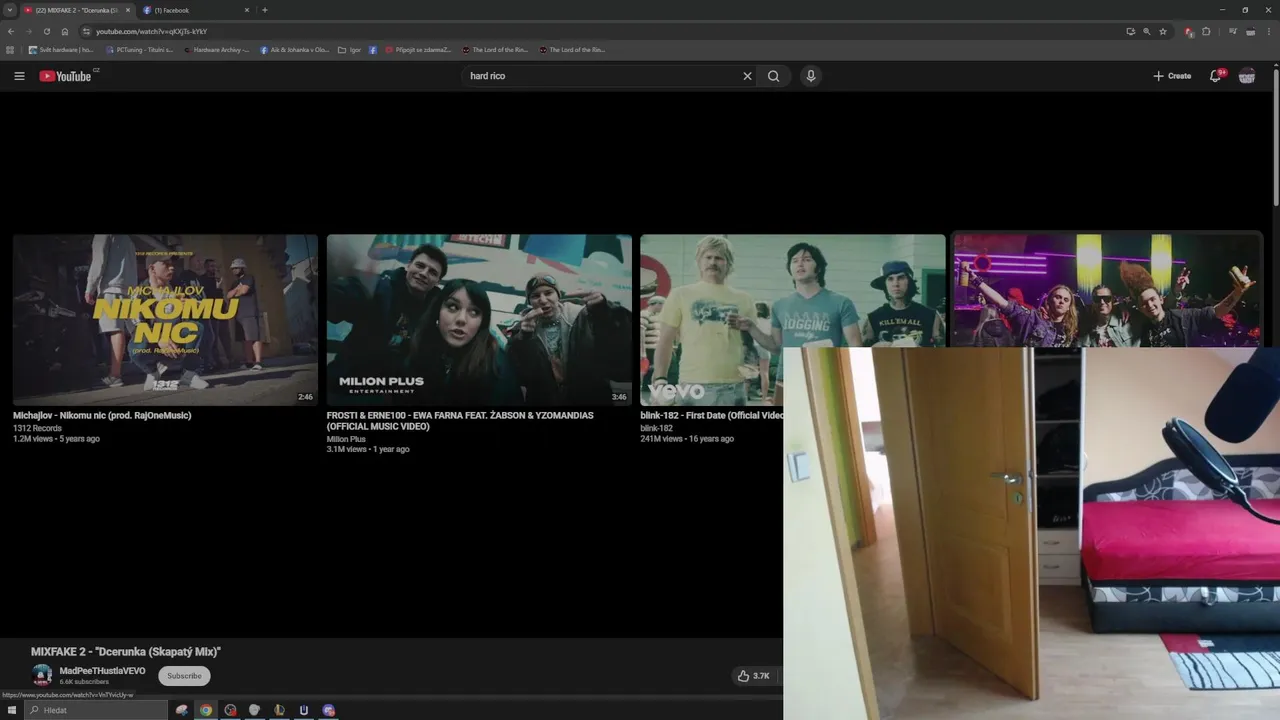Open the League of Legends taskbar icon
The height and width of the screenshot is (720, 1280).
pyautogui.click(x=279, y=710)
